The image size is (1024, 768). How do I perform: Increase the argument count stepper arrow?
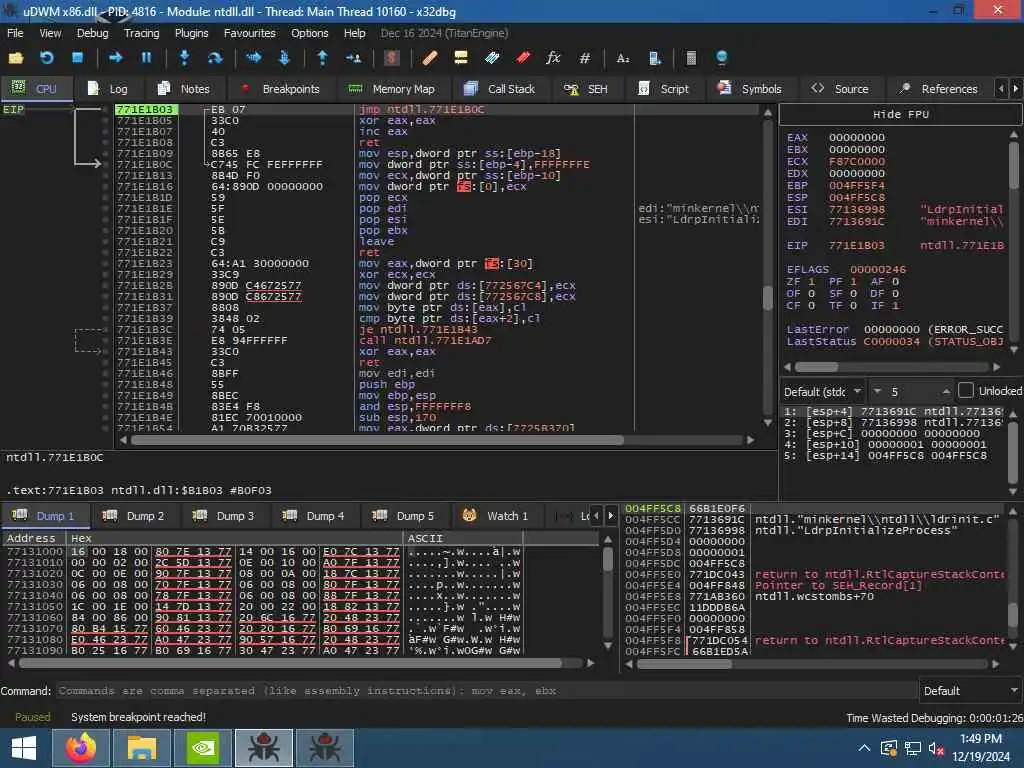point(946,391)
